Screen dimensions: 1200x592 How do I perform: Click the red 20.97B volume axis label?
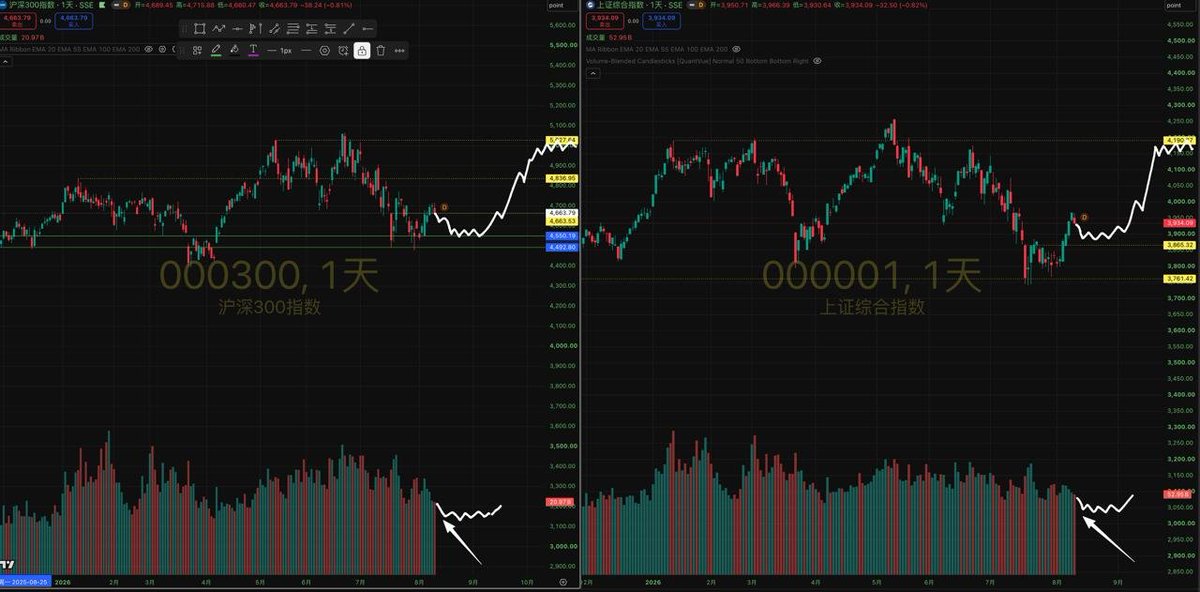[x=561, y=501]
